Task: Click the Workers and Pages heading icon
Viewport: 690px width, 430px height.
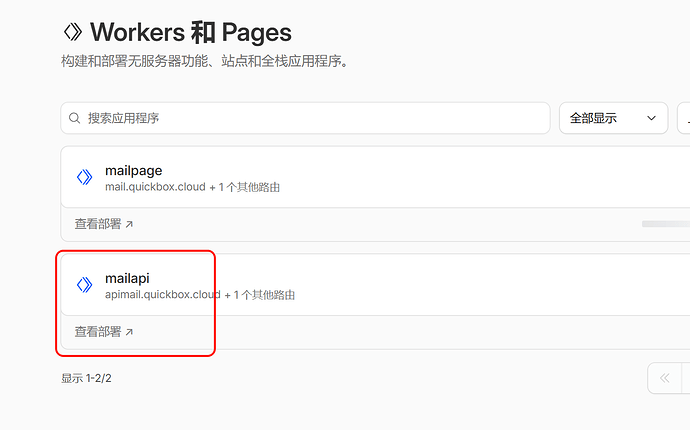Action: [73, 32]
